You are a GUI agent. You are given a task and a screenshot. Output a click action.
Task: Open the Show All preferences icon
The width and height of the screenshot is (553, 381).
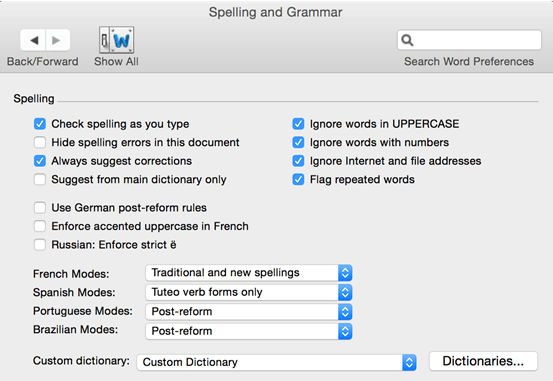[x=116, y=40]
